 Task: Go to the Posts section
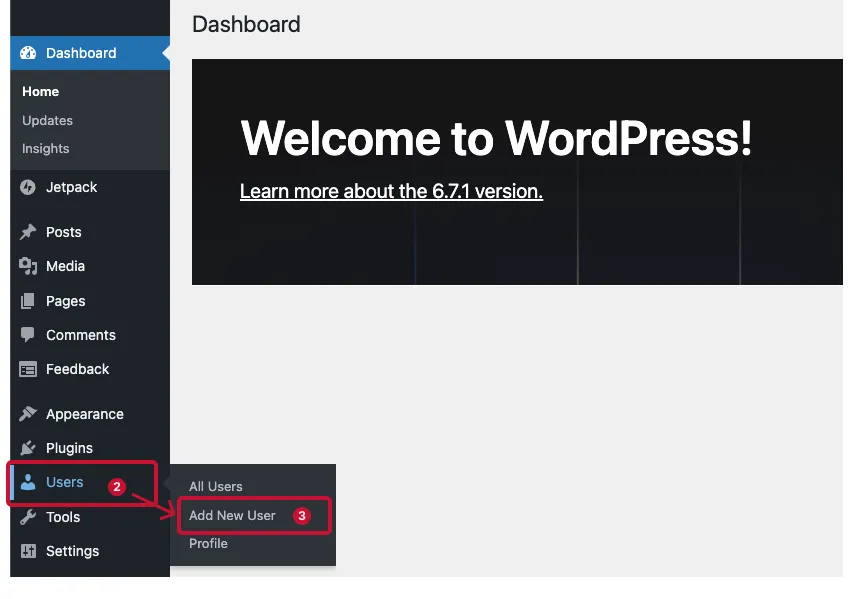tap(63, 232)
